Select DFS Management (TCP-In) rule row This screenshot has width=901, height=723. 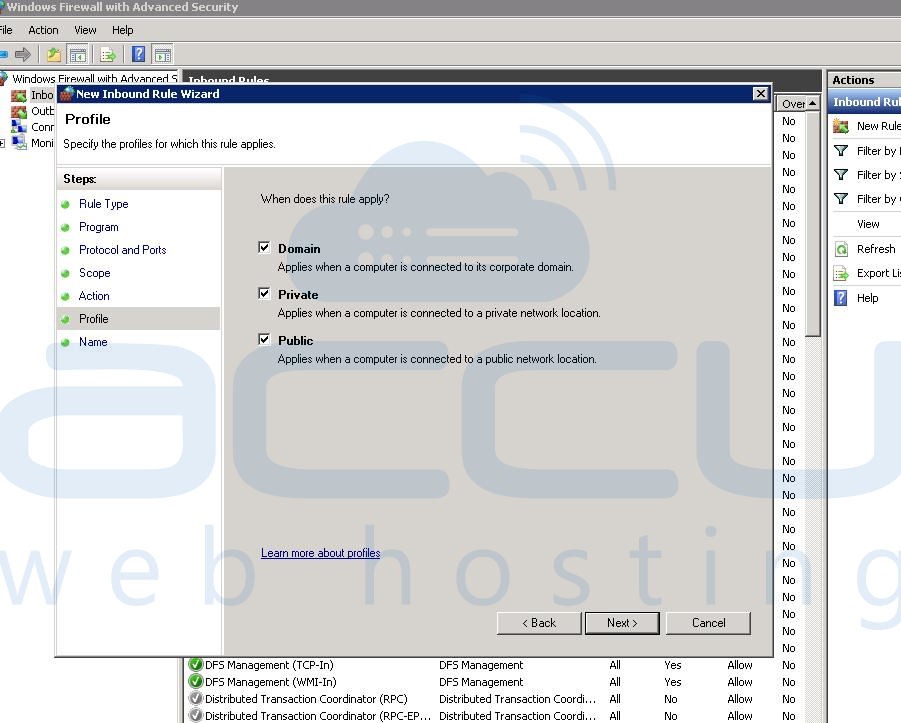(x=496, y=665)
